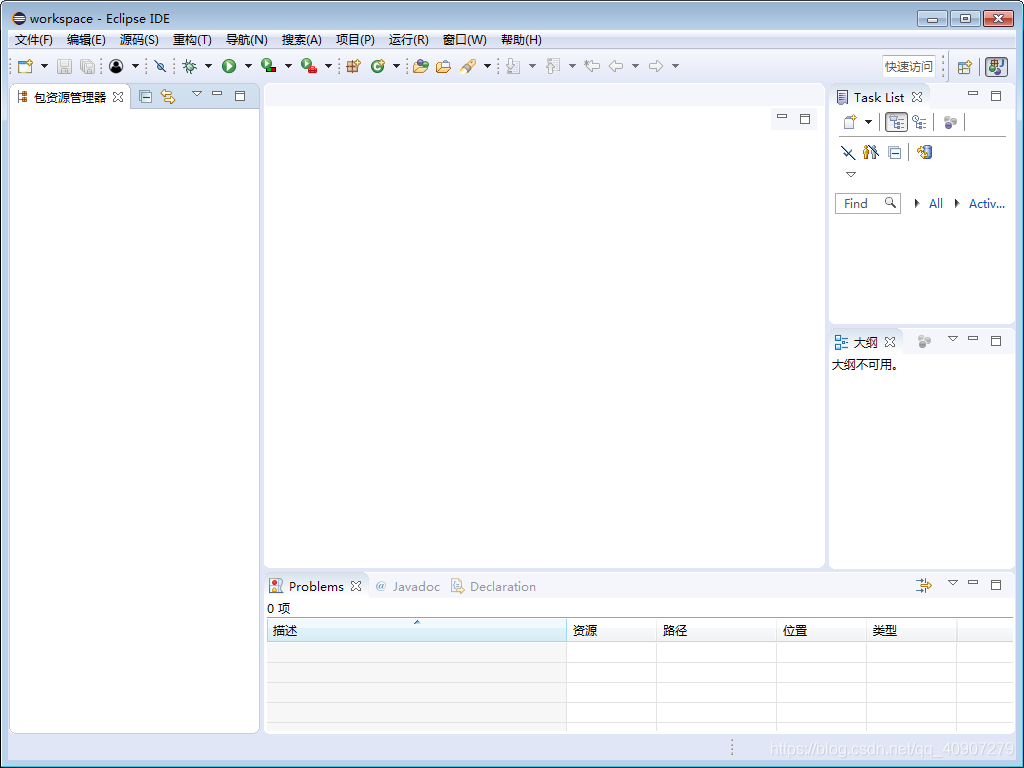Screen dimensions: 1024x768
Task: Click the 类型 column header
Action: click(x=911, y=631)
